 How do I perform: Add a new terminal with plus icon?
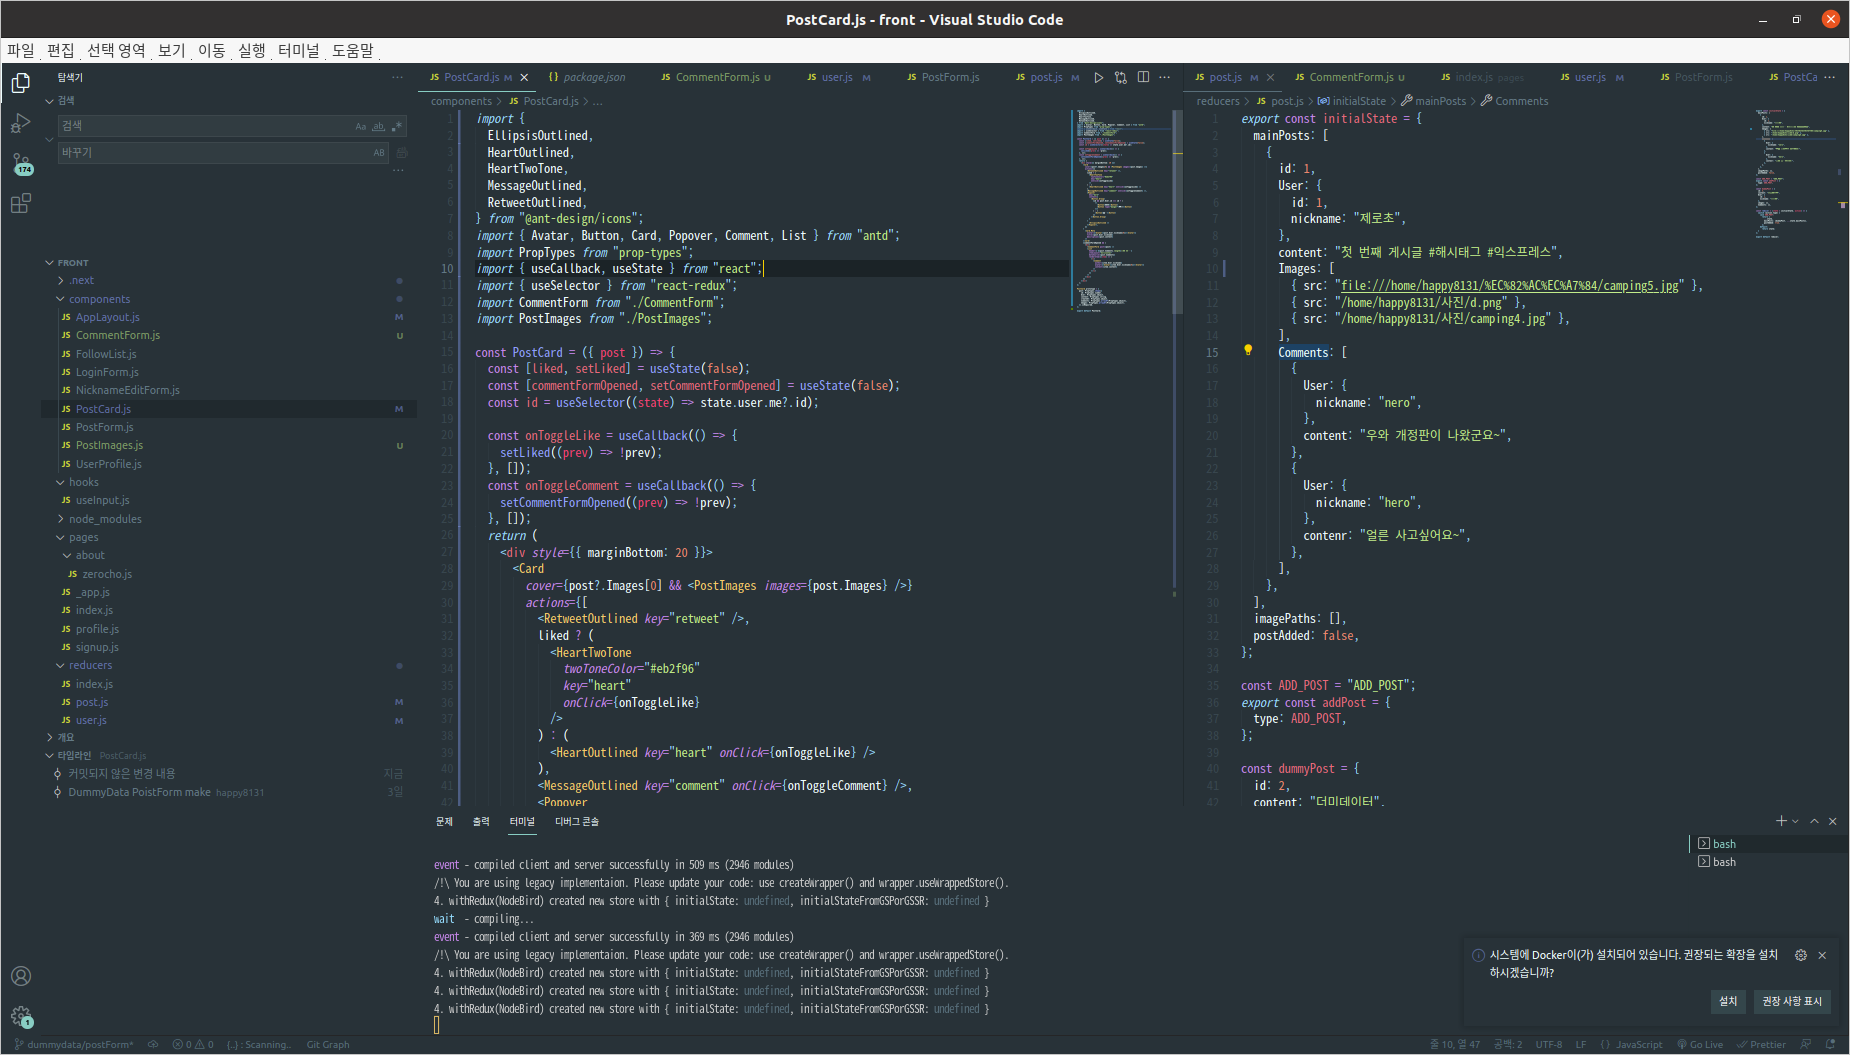click(1781, 821)
